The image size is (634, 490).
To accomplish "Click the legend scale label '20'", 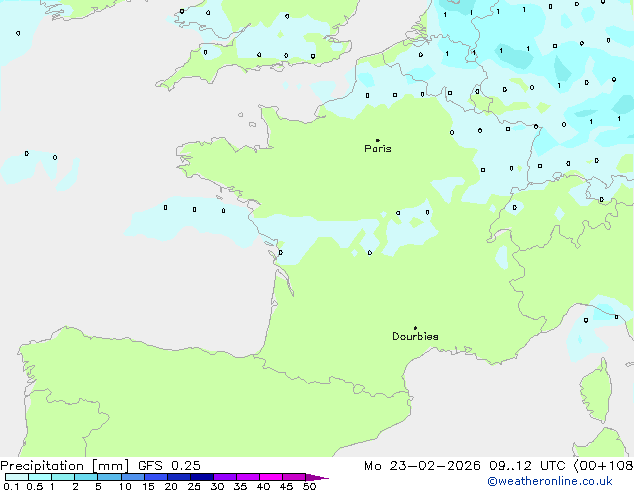I will (171, 486).
